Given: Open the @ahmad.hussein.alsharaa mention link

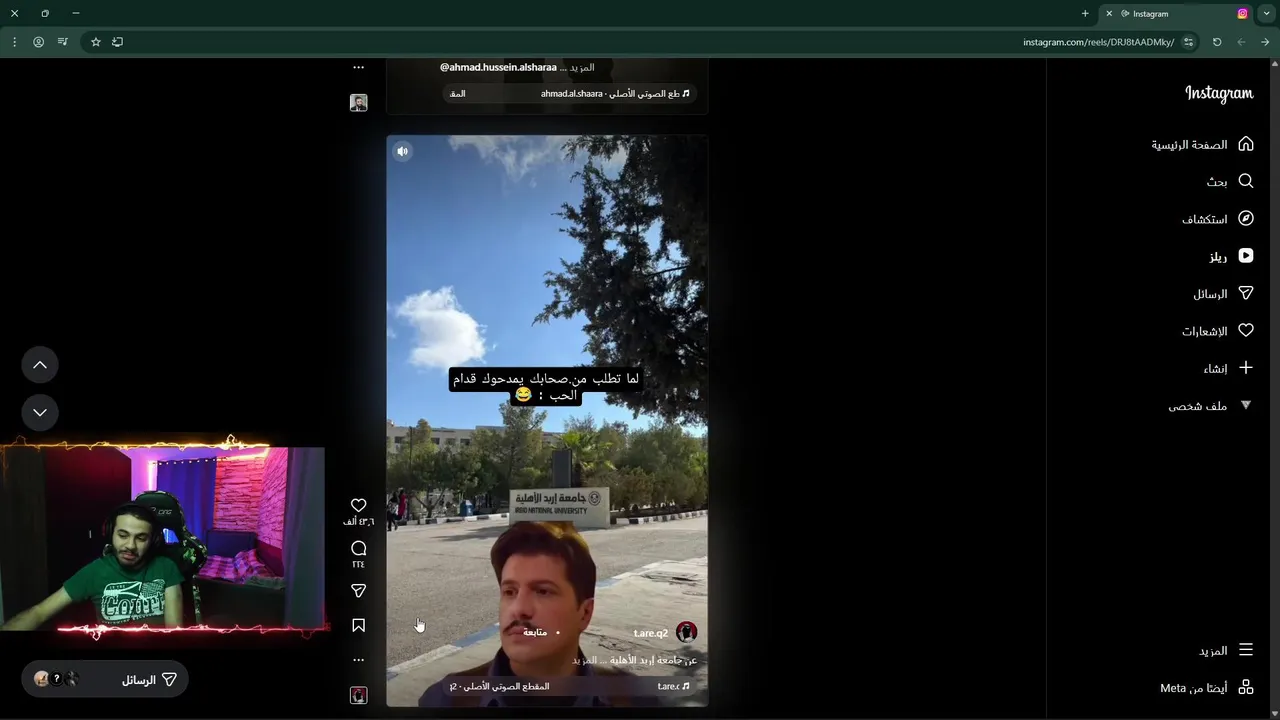Looking at the screenshot, I should [x=498, y=67].
